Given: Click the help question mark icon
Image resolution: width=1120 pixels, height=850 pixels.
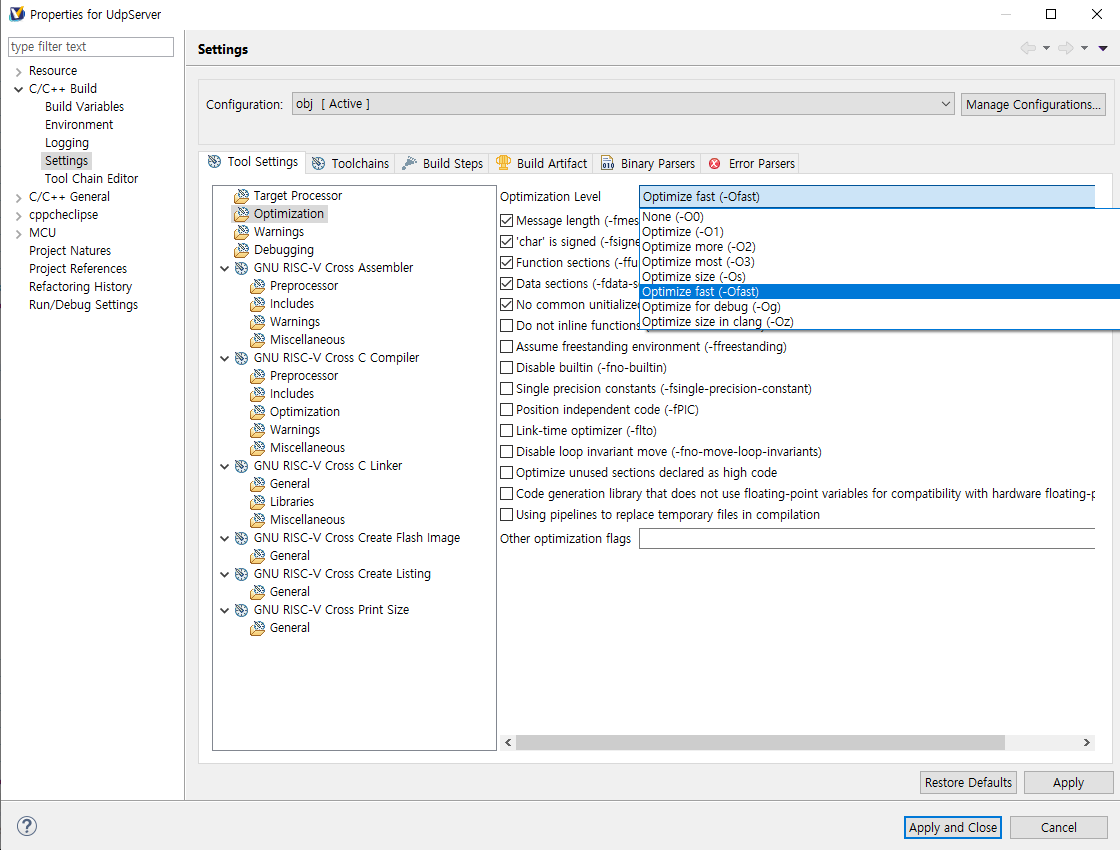Looking at the screenshot, I should [x=26, y=826].
